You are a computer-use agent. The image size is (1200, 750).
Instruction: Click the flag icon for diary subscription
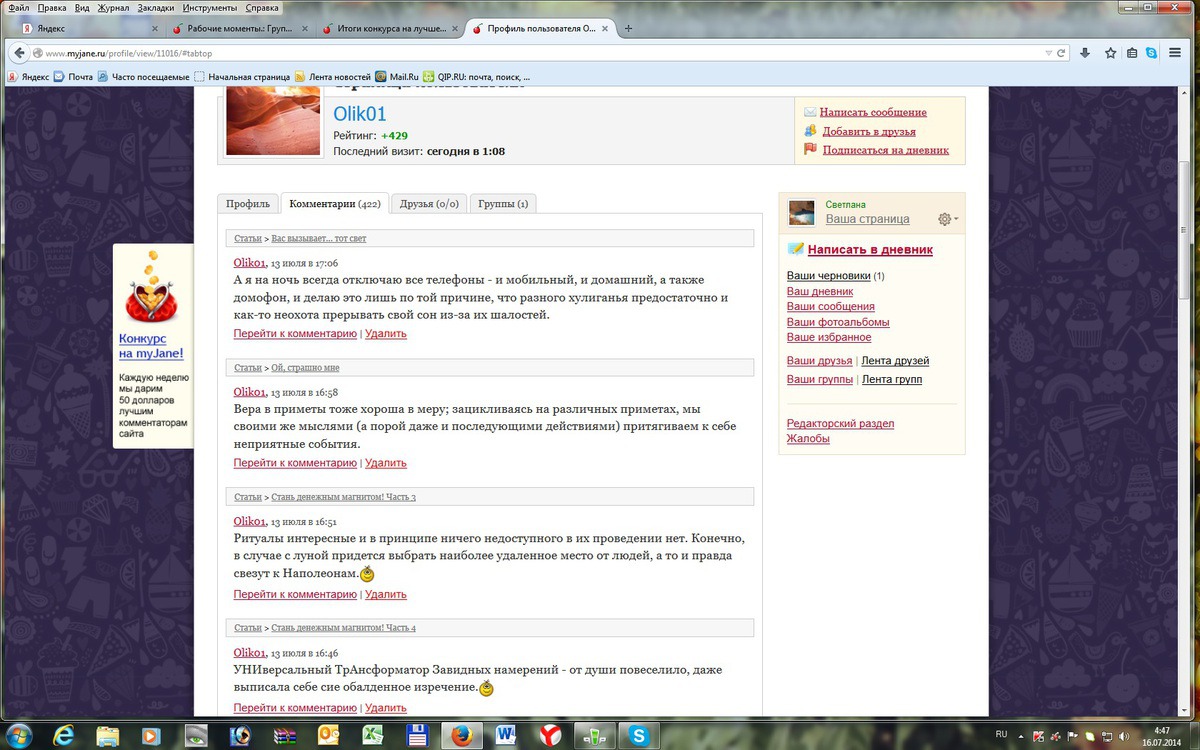810,150
